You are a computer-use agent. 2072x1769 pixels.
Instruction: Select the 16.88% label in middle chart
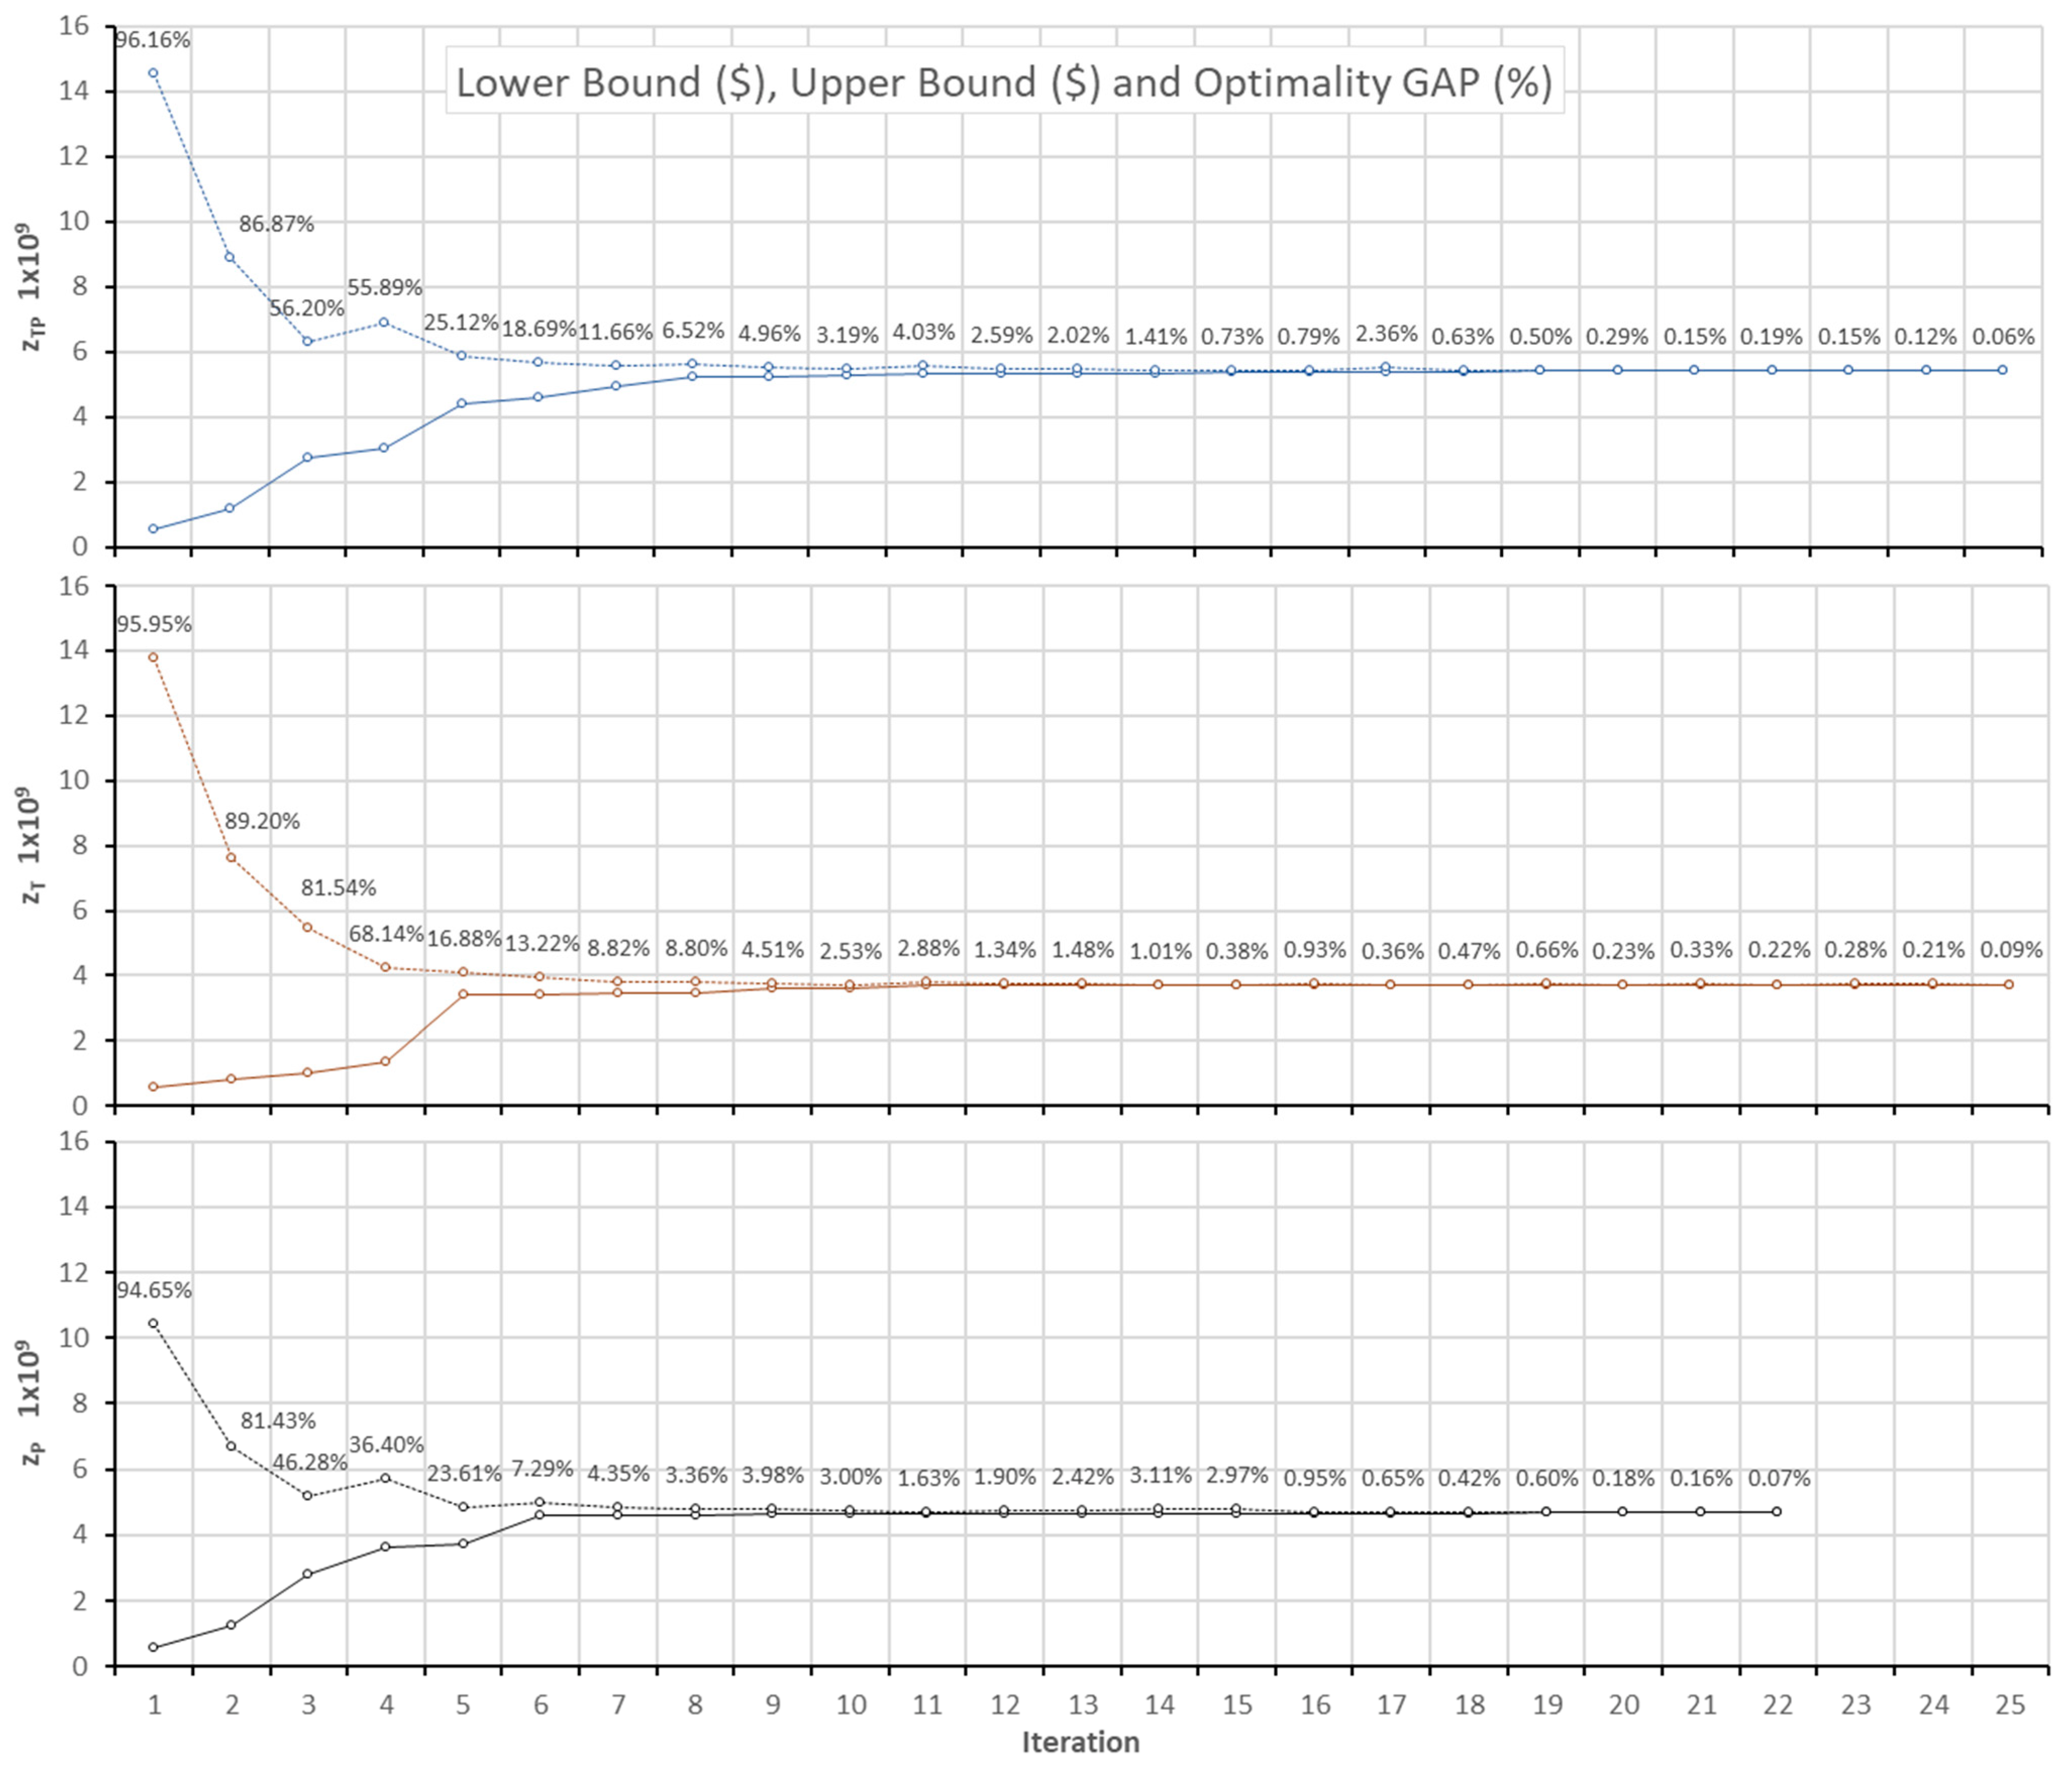click(464, 939)
